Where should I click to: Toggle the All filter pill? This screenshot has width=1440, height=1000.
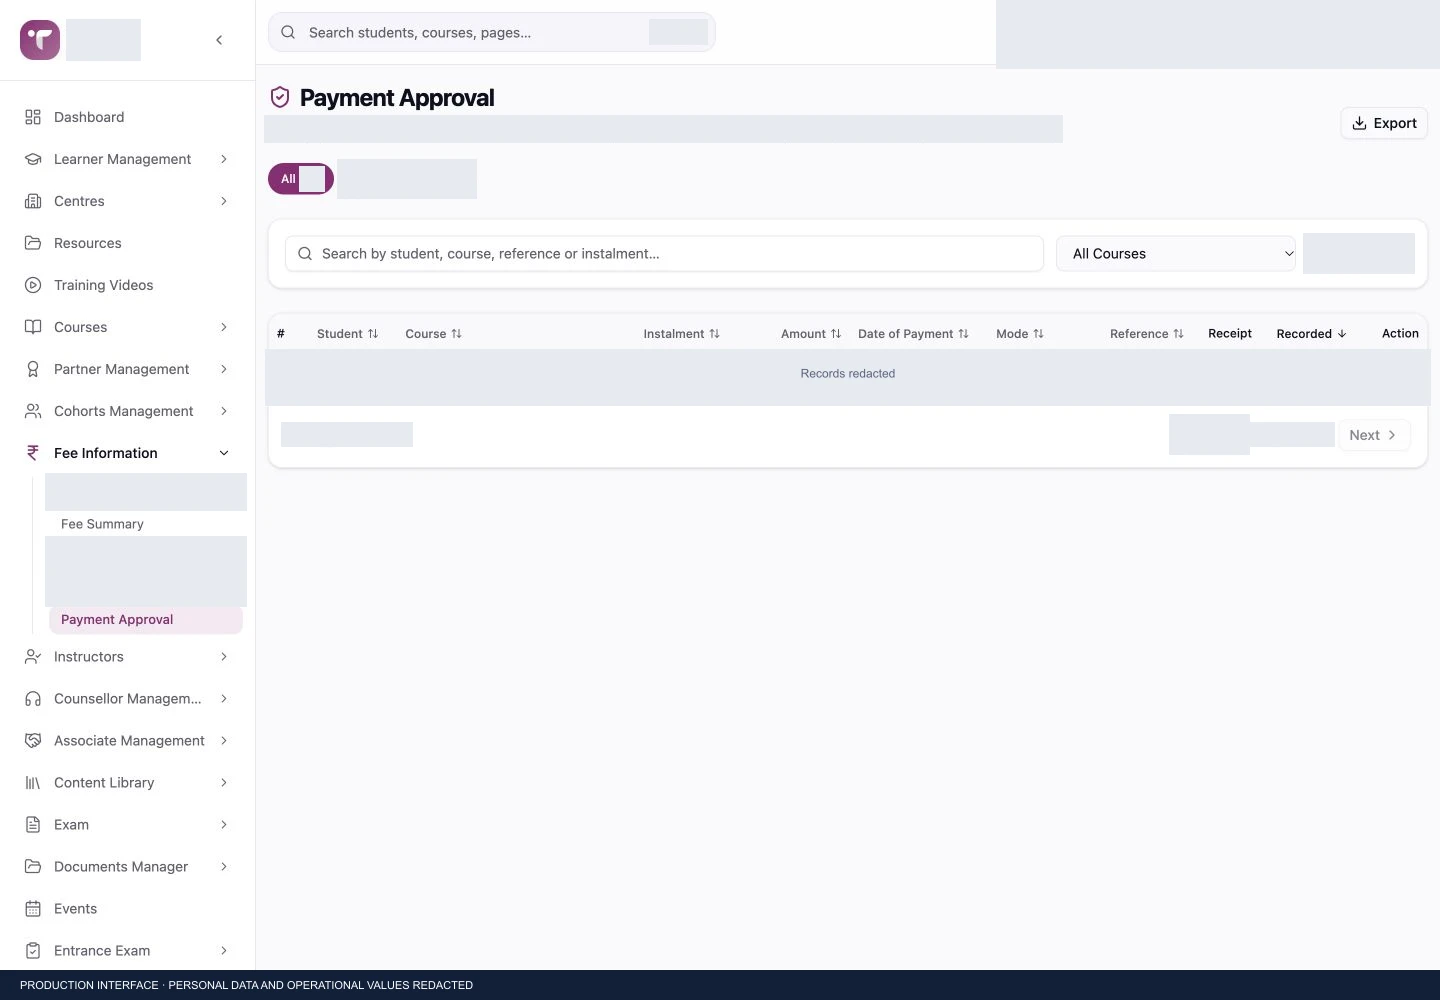[301, 179]
